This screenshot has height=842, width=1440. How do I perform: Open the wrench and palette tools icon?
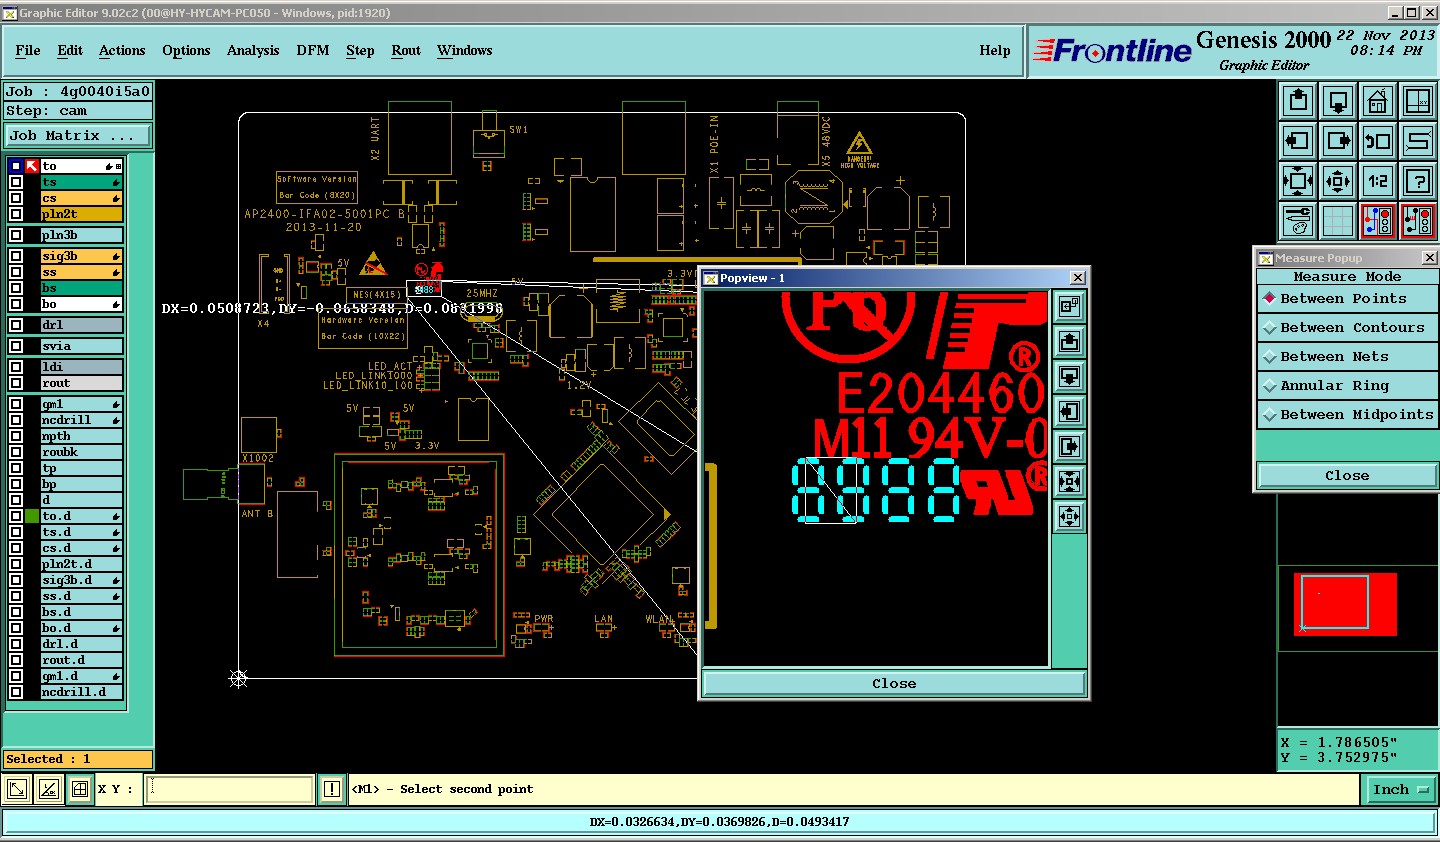[x=1298, y=221]
